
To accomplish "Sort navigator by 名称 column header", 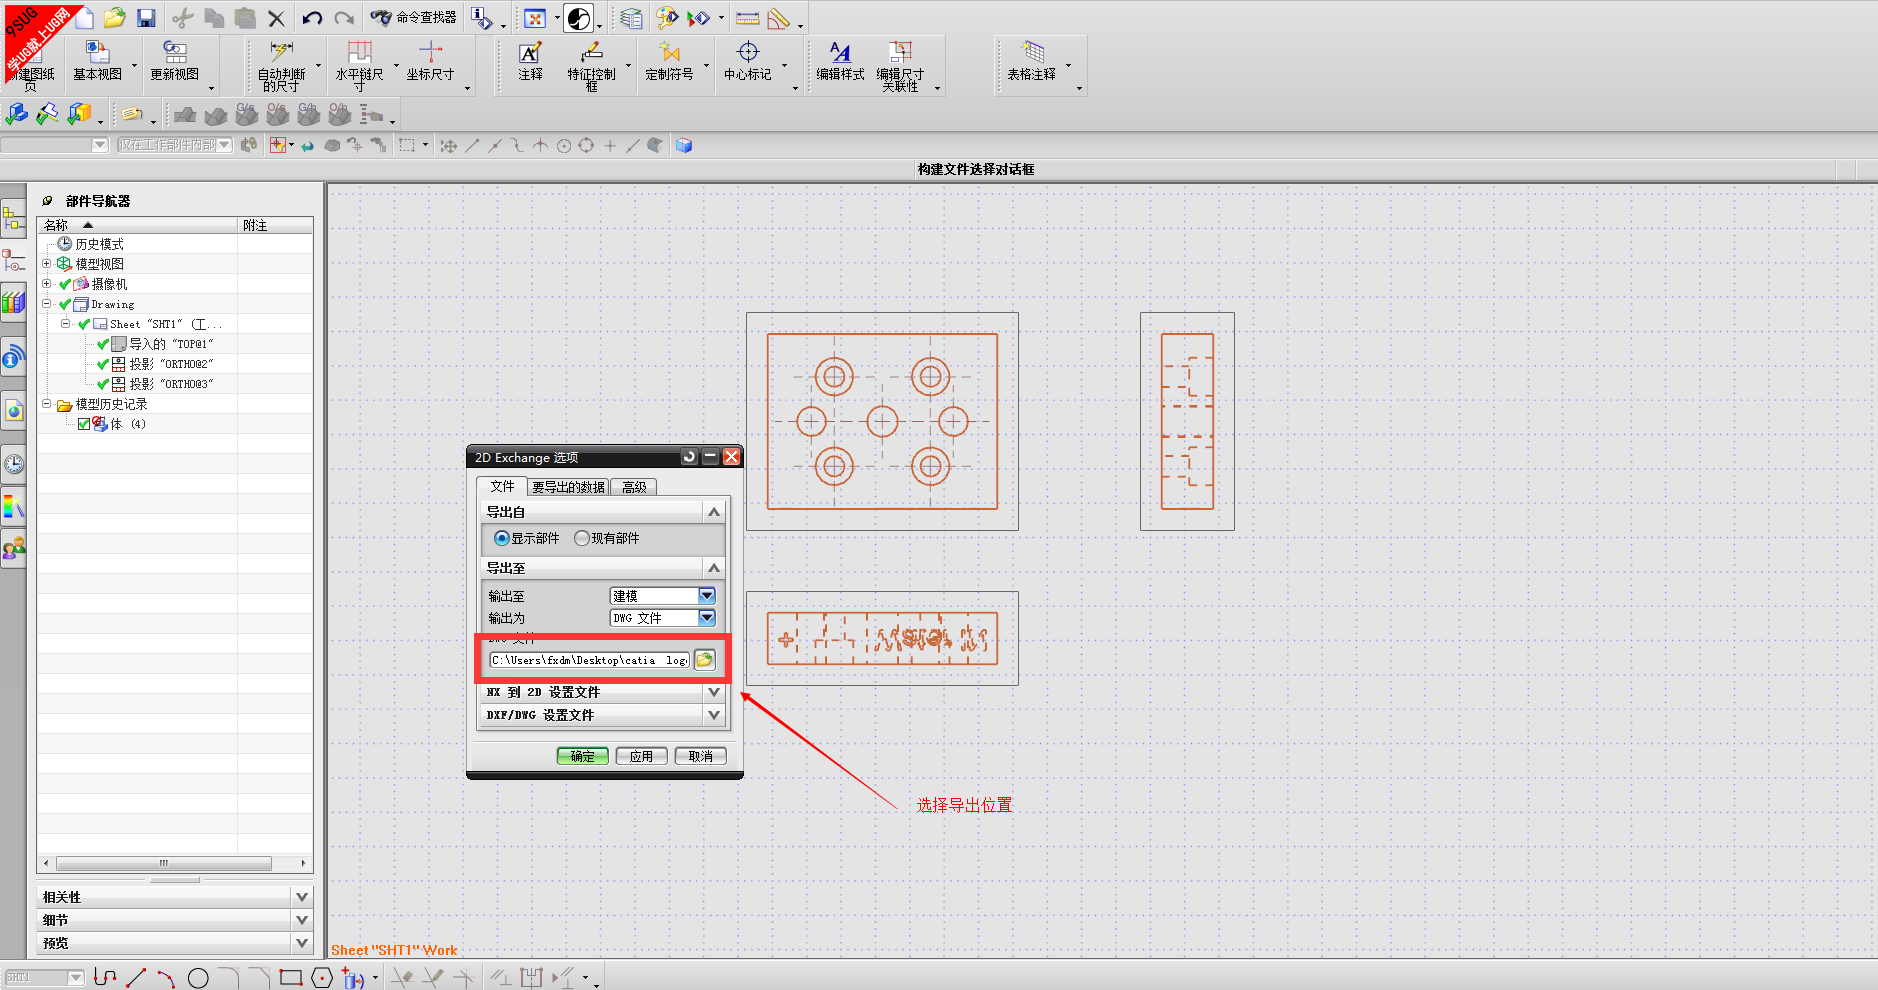I will [x=138, y=225].
